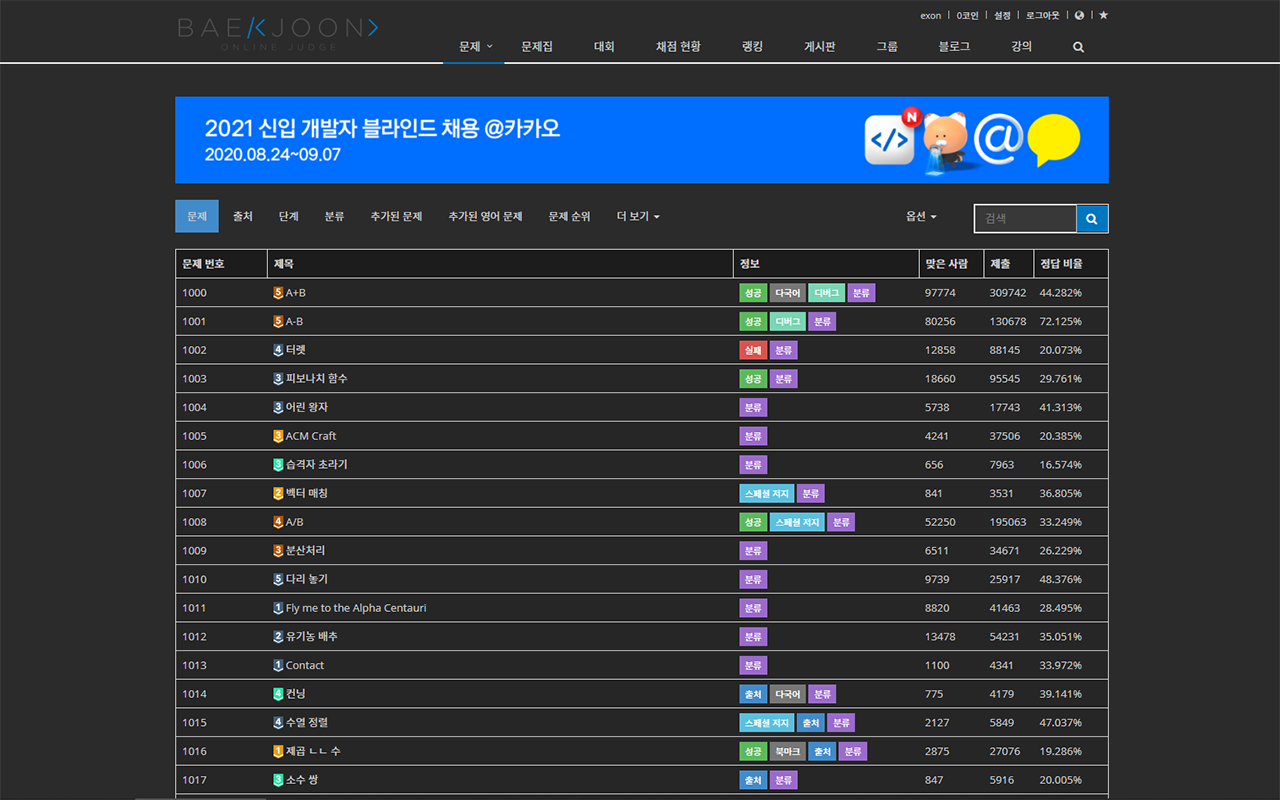This screenshot has height=800, width=1280.
Task: Open the globe language icon in the header
Action: coord(1079,16)
